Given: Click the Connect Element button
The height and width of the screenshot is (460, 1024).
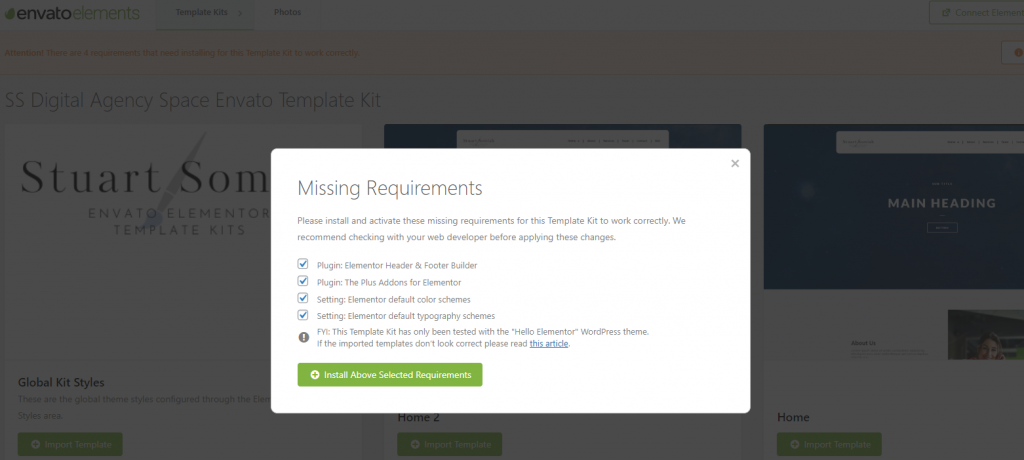Looking at the screenshot, I should (x=975, y=13).
